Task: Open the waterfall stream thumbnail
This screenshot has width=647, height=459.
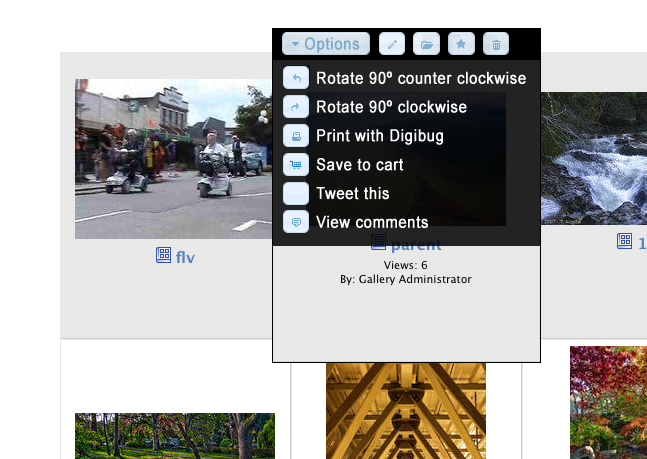Action: pos(594,159)
